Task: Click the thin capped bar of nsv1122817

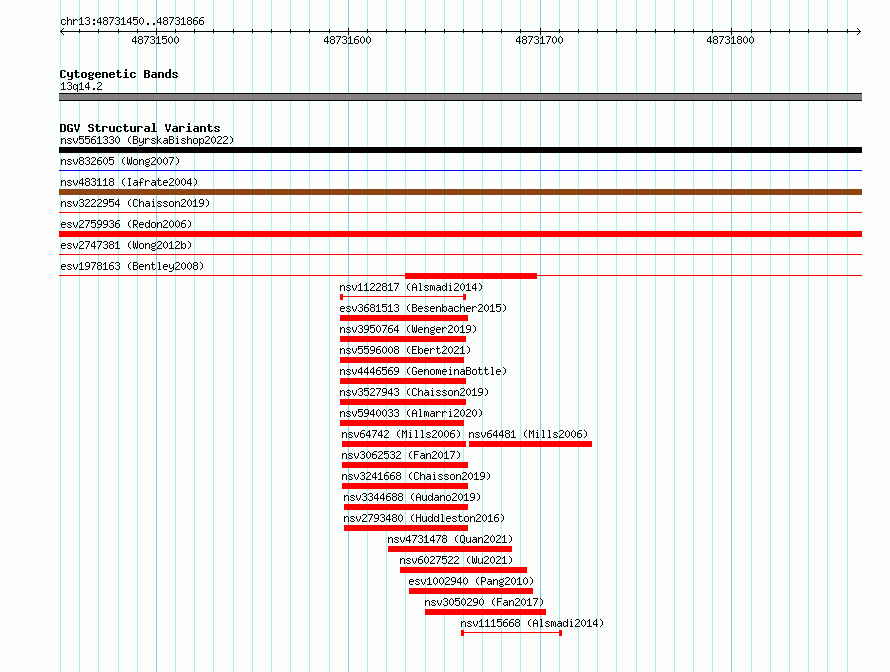Action: pyautogui.click(x=403, y=297)
